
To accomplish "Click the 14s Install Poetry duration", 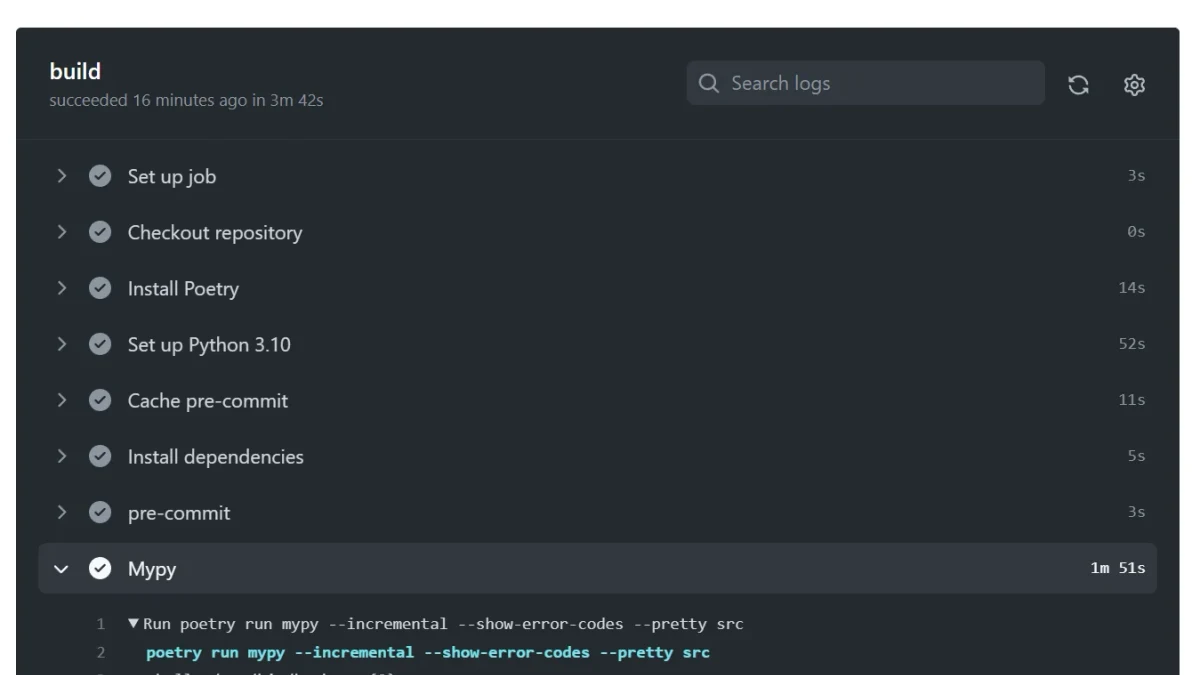I will (1132, 288).
